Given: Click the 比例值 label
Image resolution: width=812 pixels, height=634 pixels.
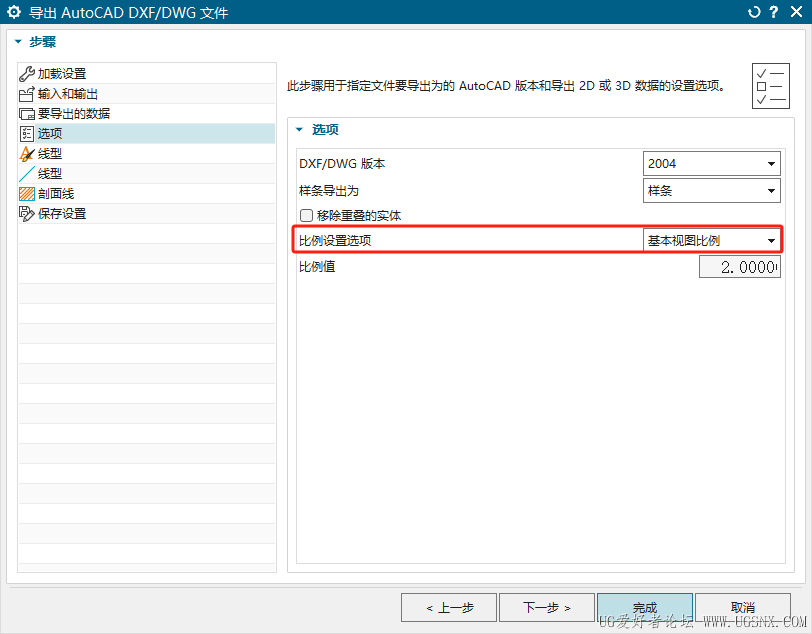Looking at the screenshot, I should (x=317, y=267).
